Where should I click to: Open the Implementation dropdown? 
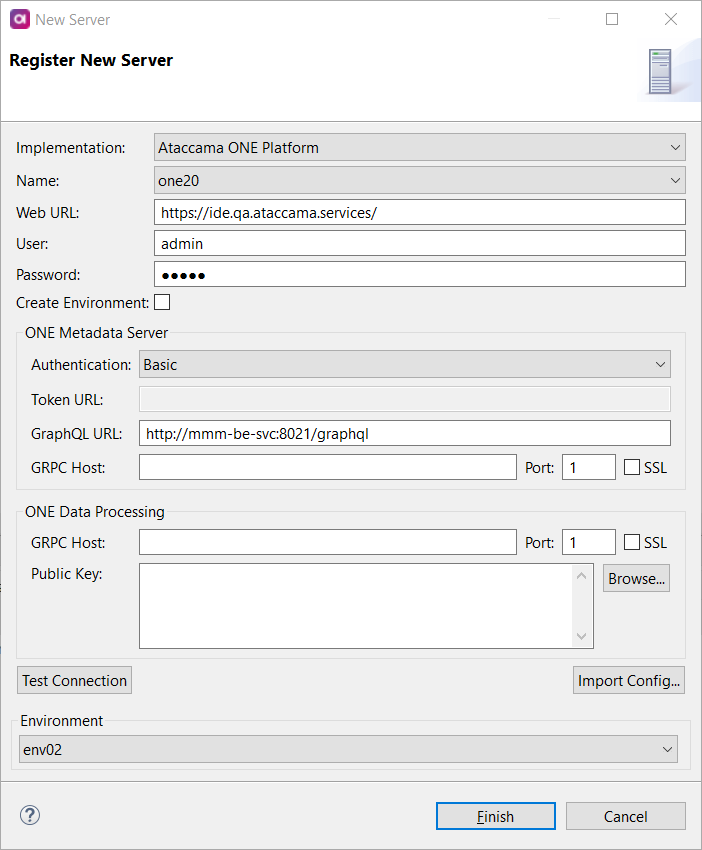674,147
